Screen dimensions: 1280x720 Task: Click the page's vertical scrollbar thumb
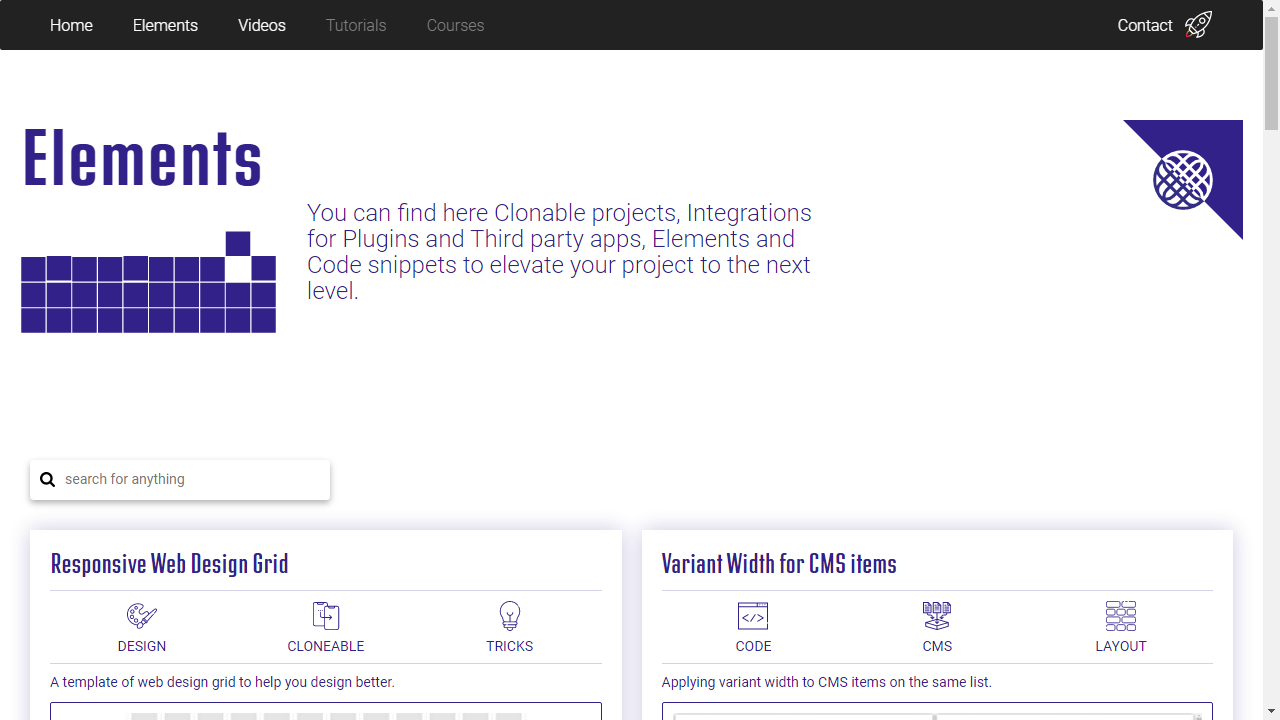pyautogui.click(x=1272, y=73)
